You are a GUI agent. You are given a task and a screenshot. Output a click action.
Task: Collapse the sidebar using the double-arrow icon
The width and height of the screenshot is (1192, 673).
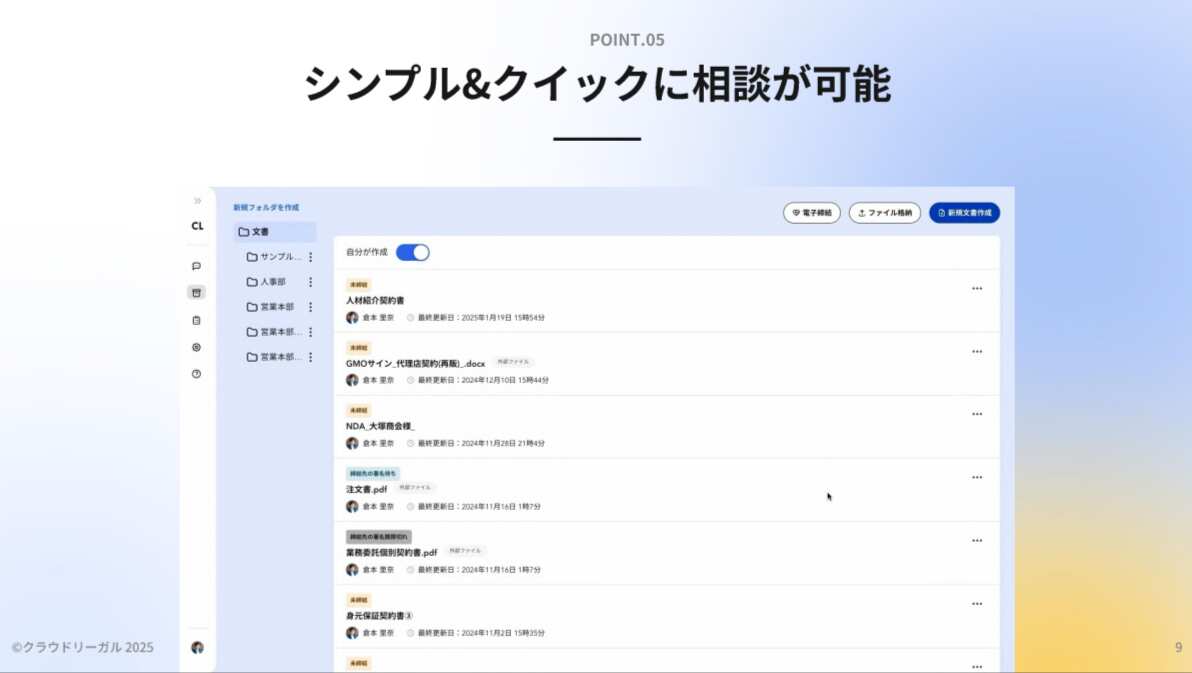pyautogui.click(x=197, y=199)
